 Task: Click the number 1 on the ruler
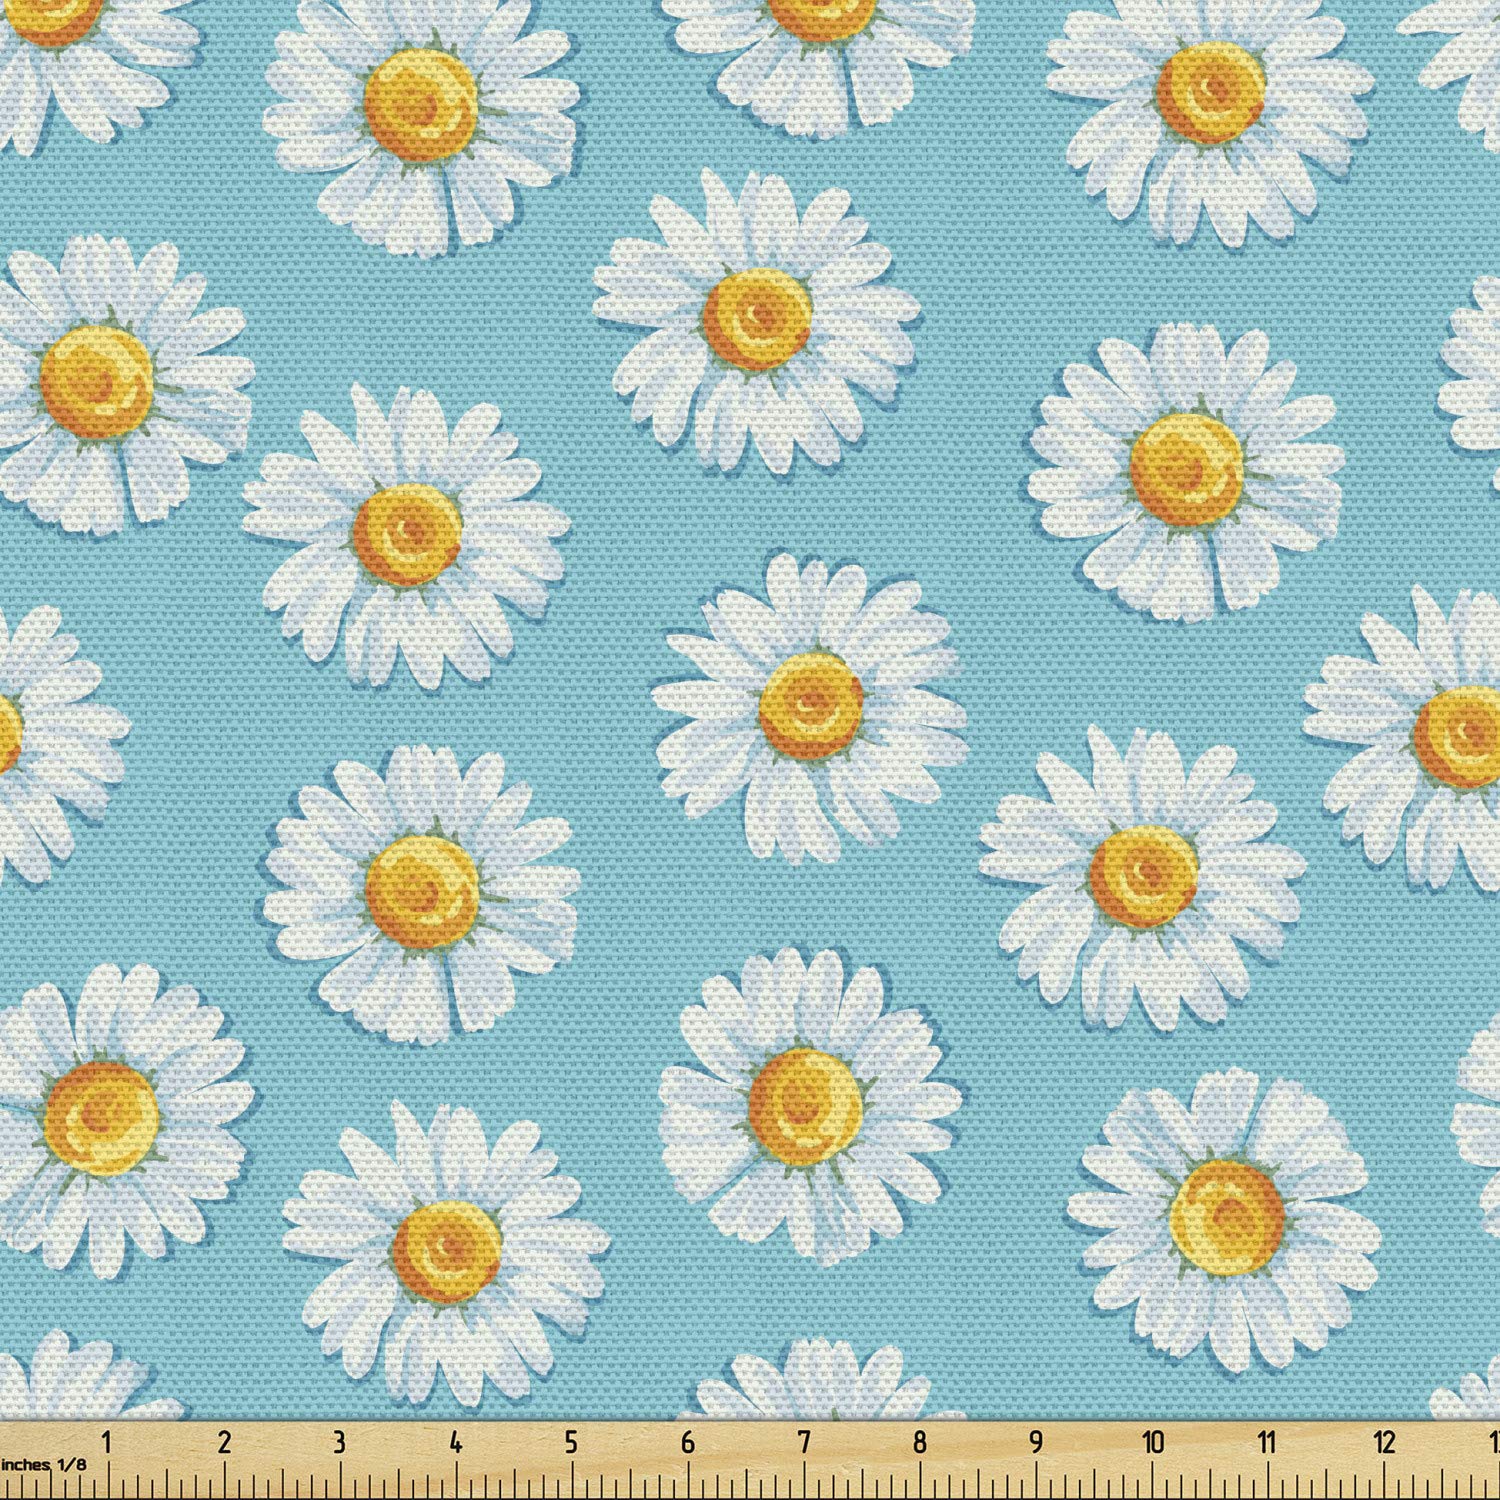108,1441
